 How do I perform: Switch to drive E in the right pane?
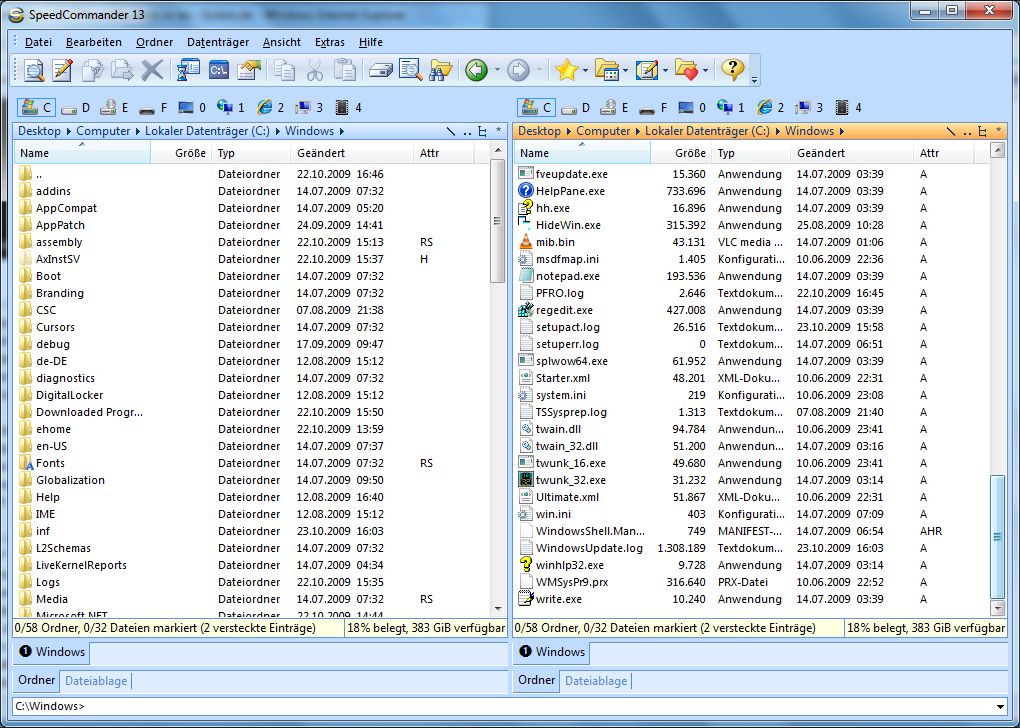point(617,106)
